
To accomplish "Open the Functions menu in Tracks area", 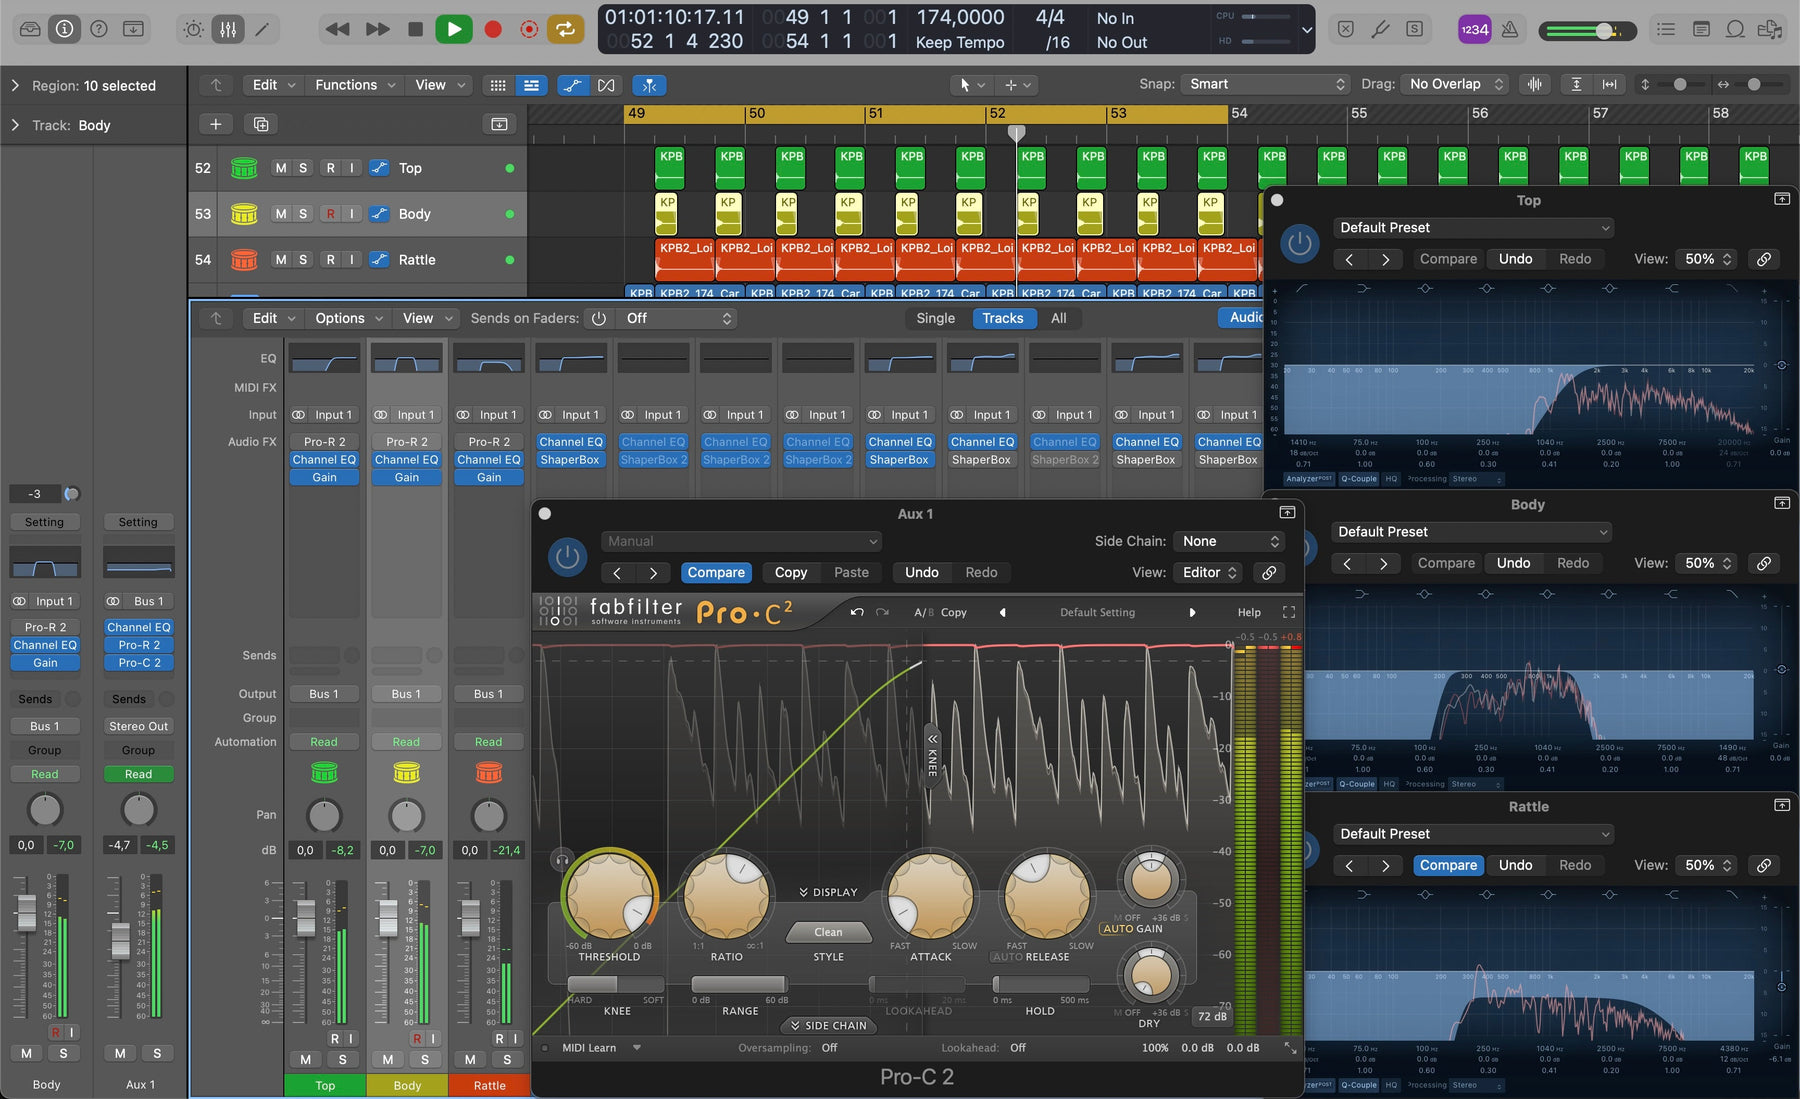I will pyautogui.click(x=355, y=85).
